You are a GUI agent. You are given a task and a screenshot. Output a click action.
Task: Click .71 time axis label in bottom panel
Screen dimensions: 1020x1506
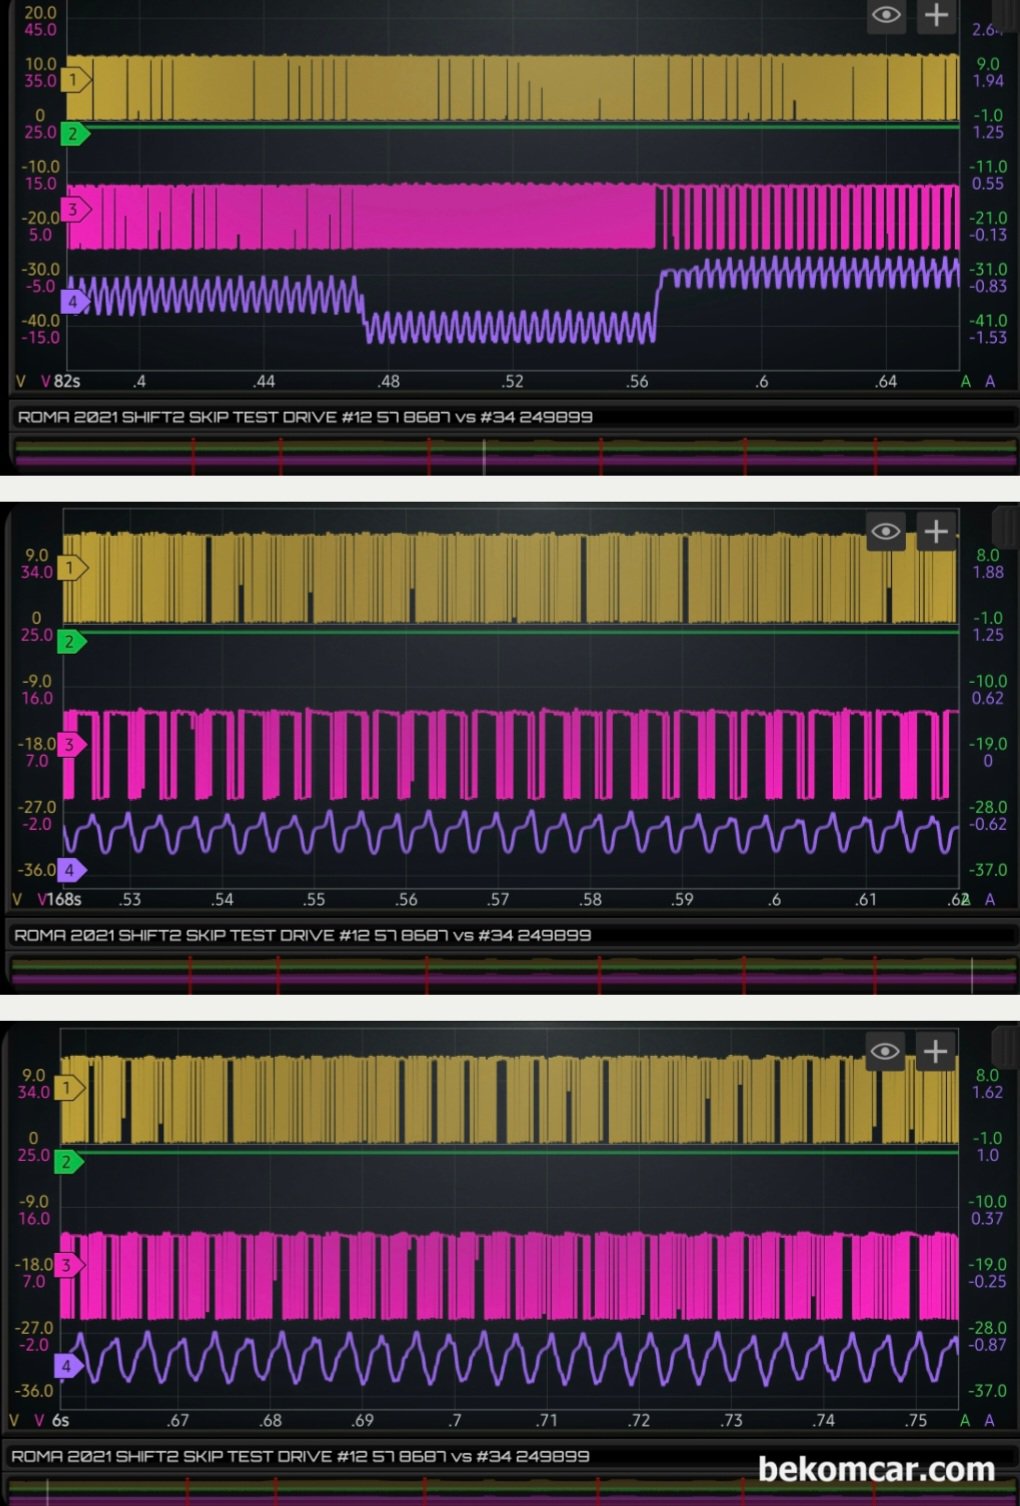tap(546, 1420)
